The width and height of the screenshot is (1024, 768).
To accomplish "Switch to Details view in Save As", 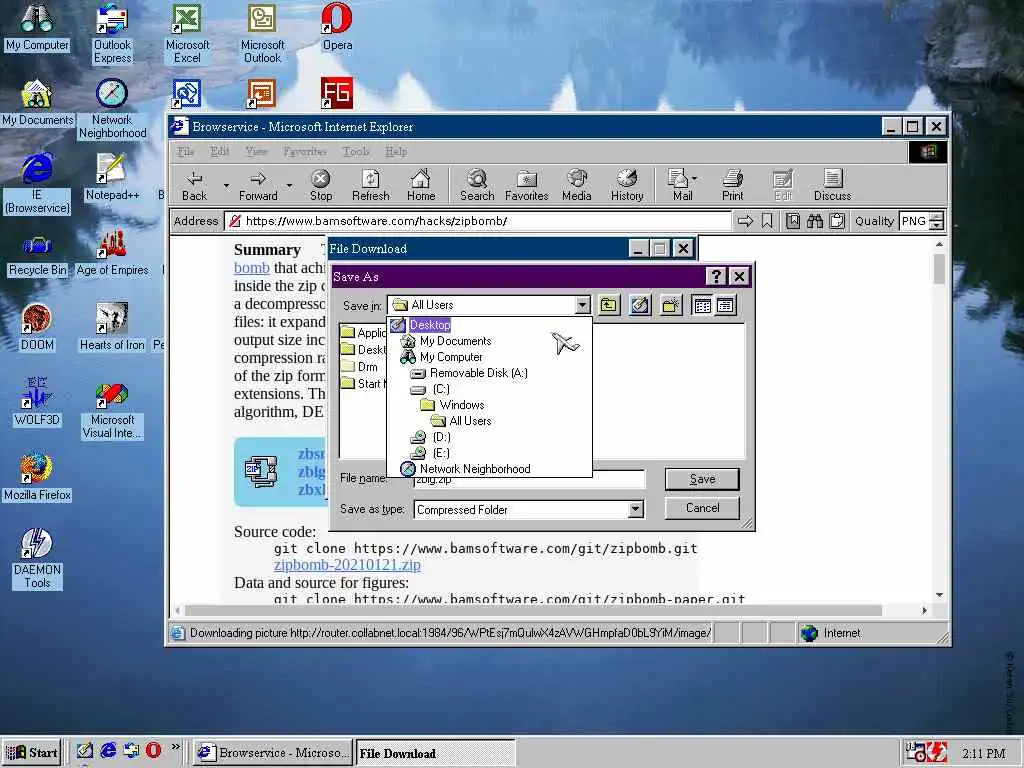I will tap(725, 305).
